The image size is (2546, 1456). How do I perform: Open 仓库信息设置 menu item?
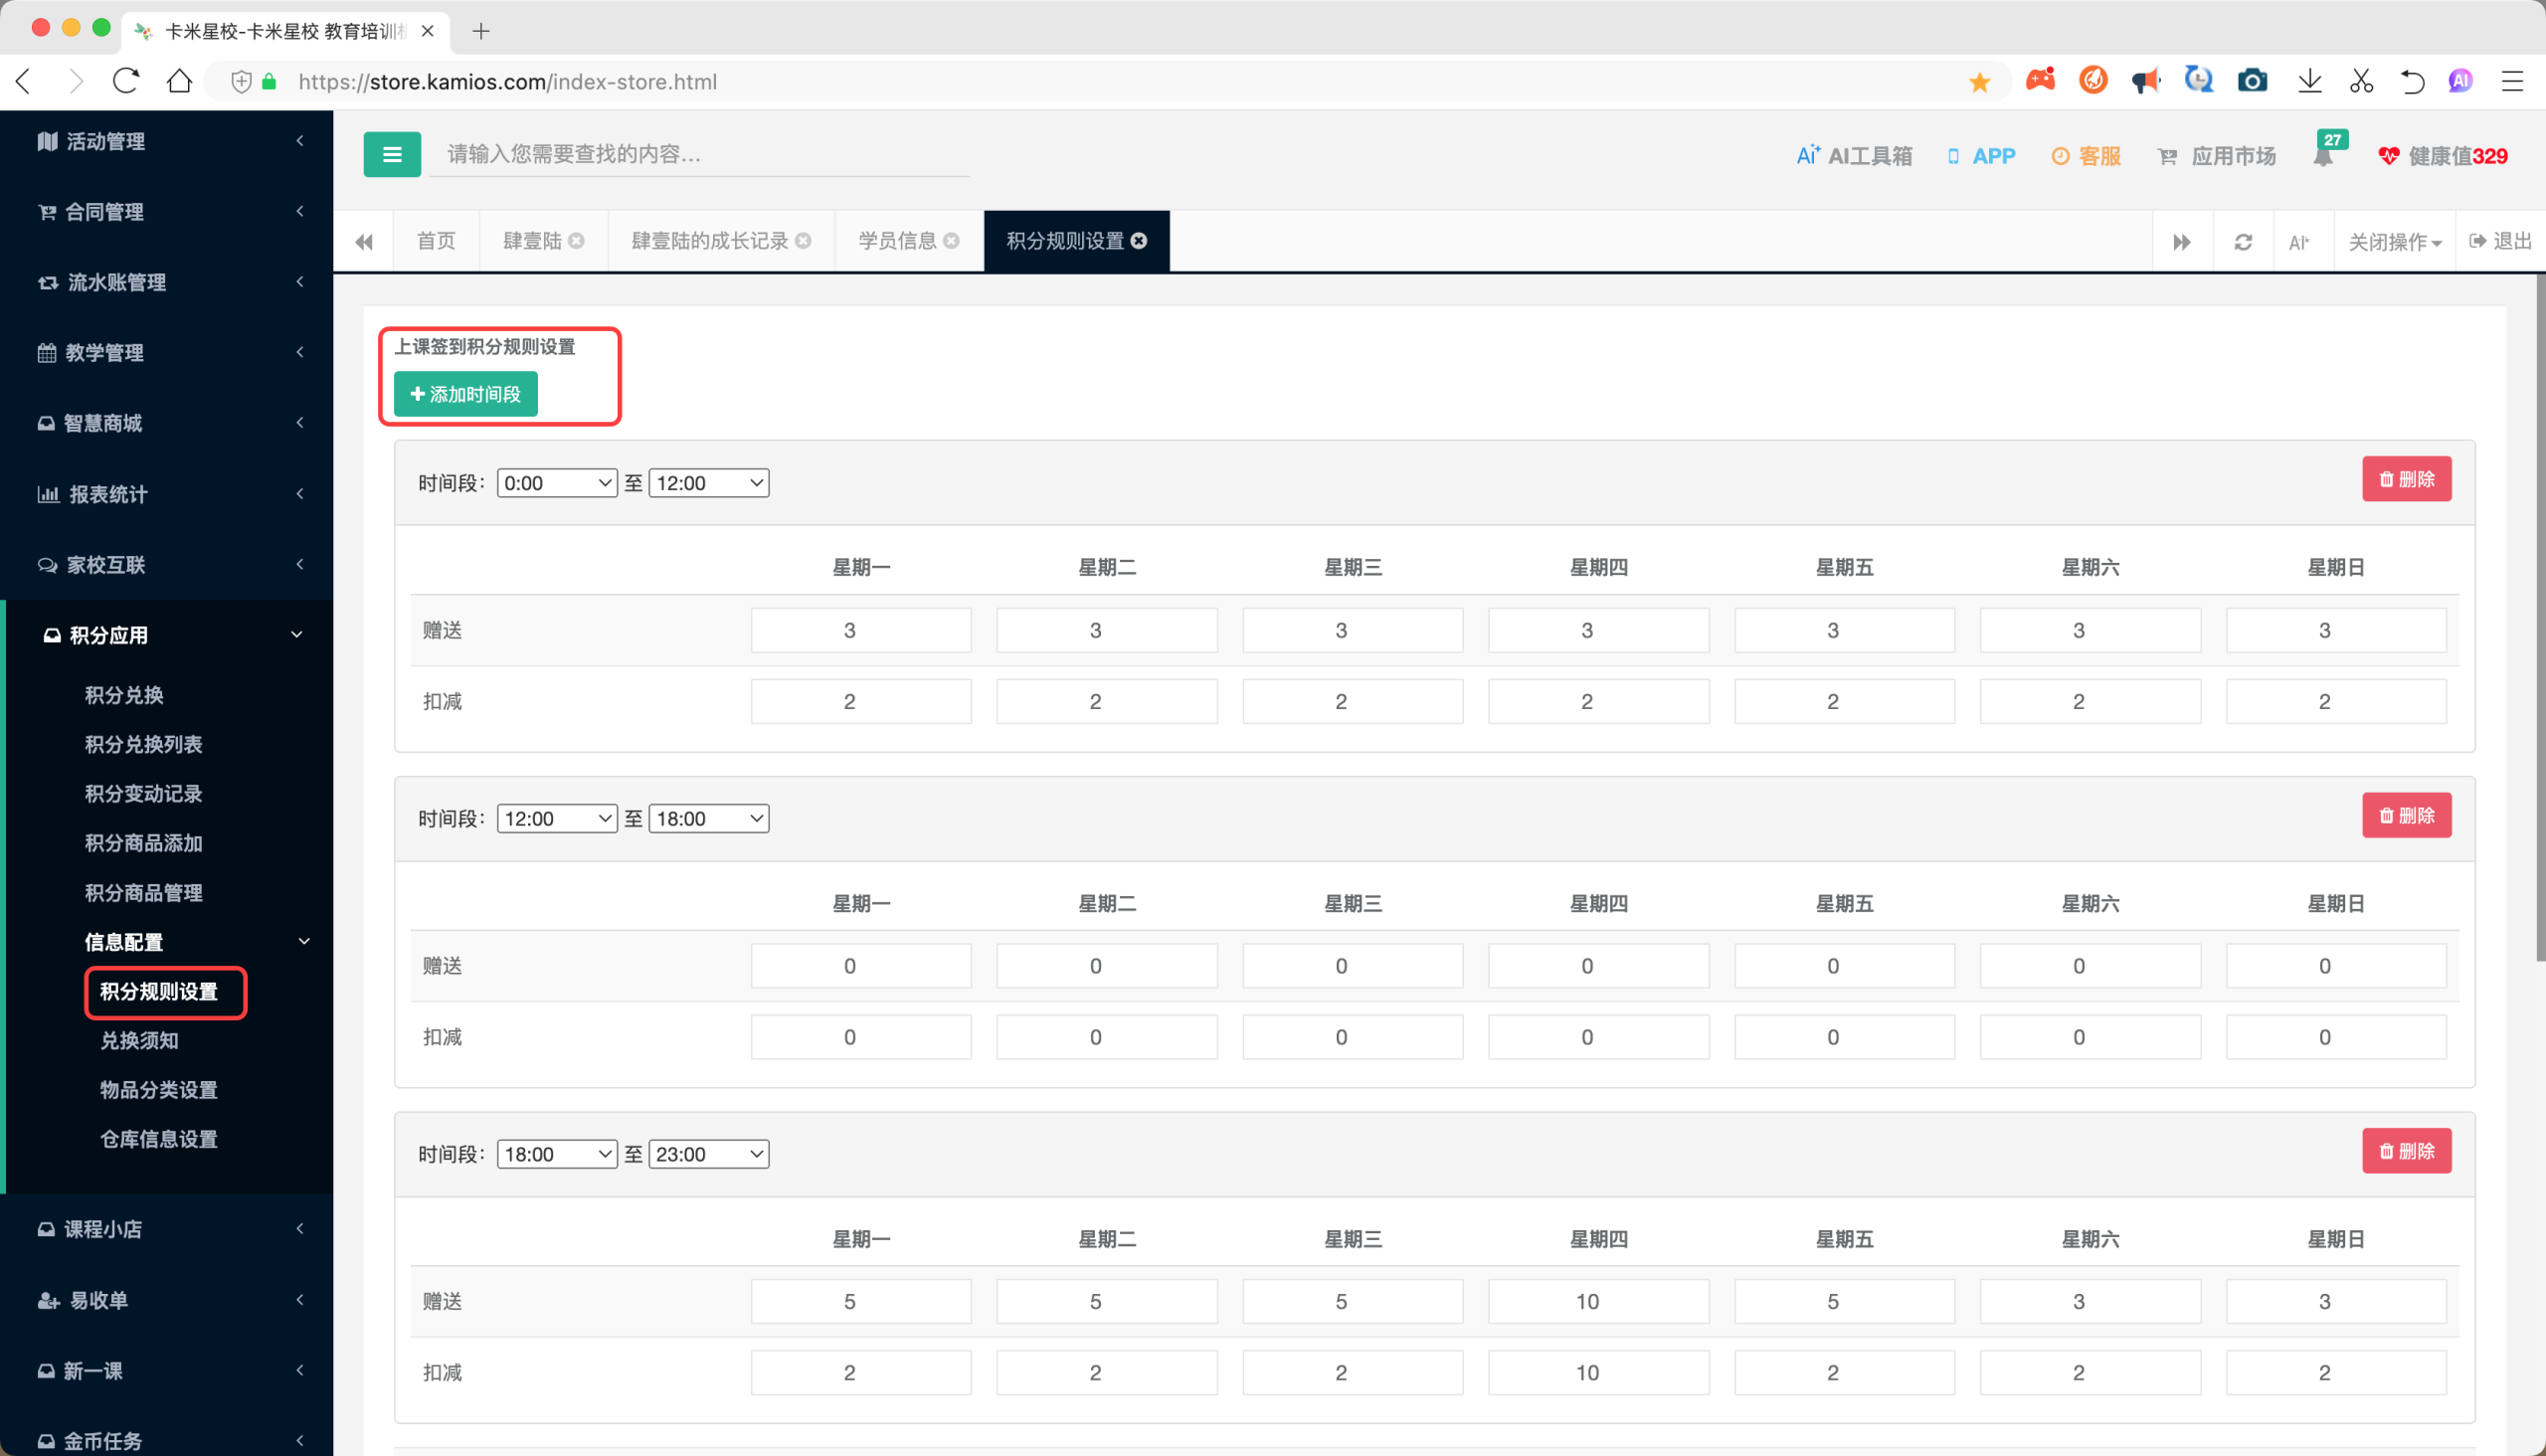click(x=159, y=1140)
